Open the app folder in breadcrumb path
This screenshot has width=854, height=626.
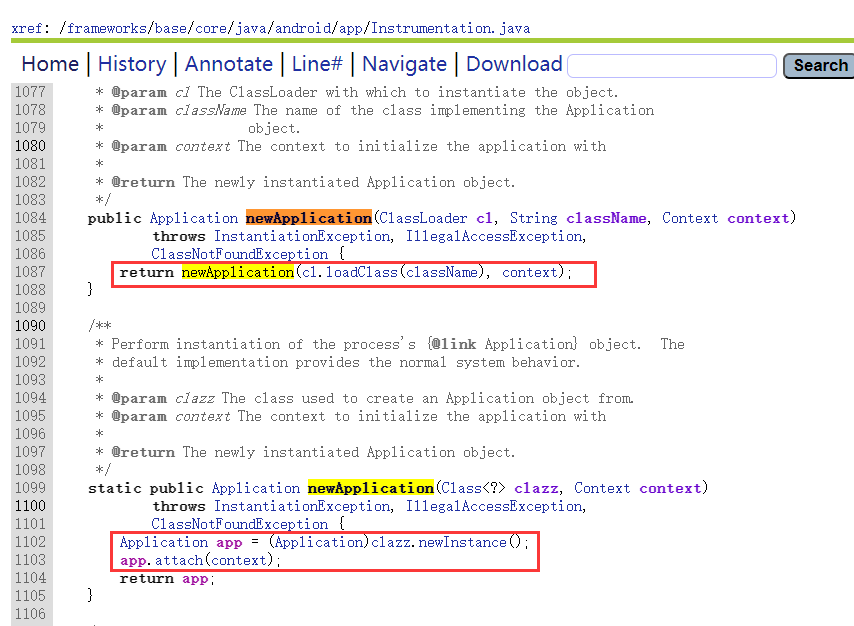[x=350, y=28]
